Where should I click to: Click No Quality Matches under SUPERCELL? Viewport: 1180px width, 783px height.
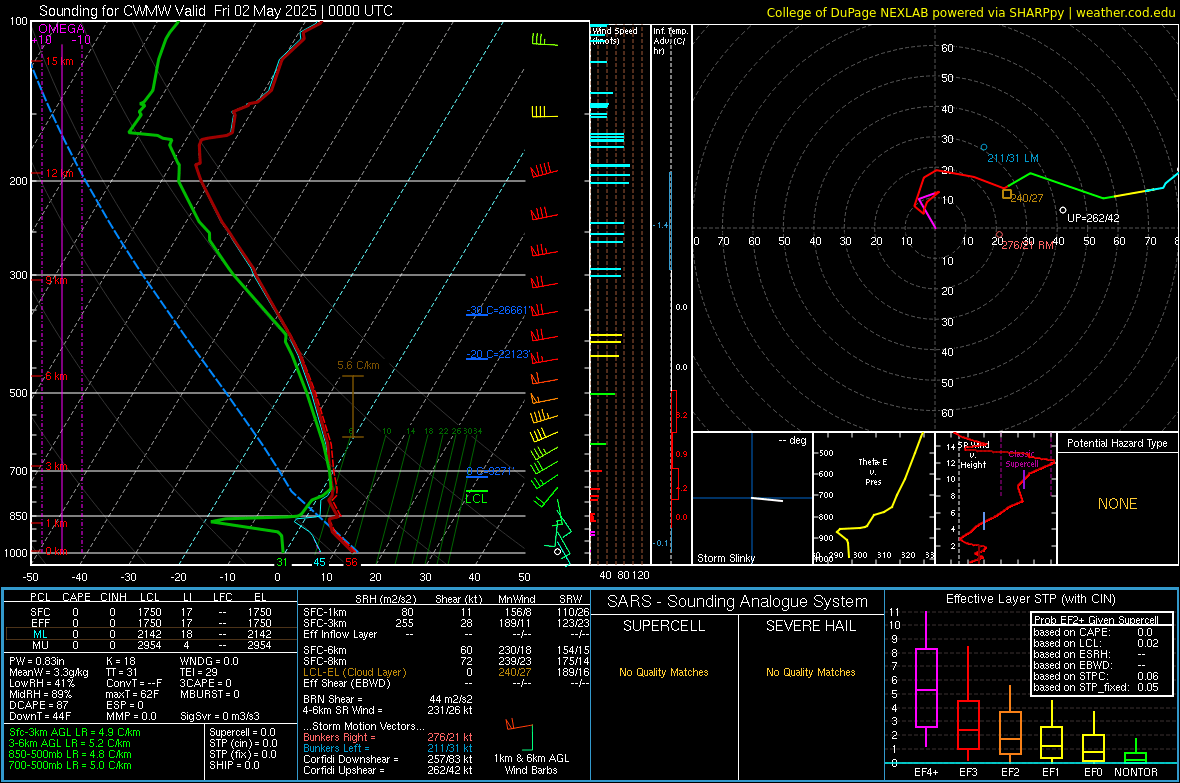[664, 672]
